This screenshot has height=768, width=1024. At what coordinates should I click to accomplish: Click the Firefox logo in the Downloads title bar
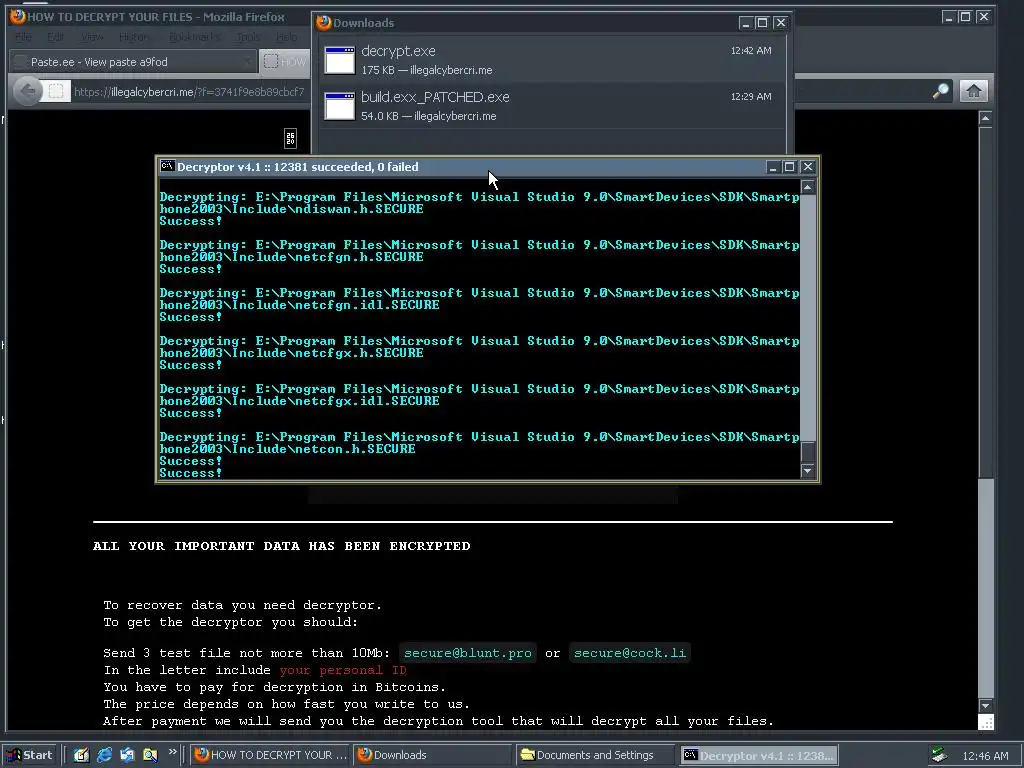click(x=323, y=23)
